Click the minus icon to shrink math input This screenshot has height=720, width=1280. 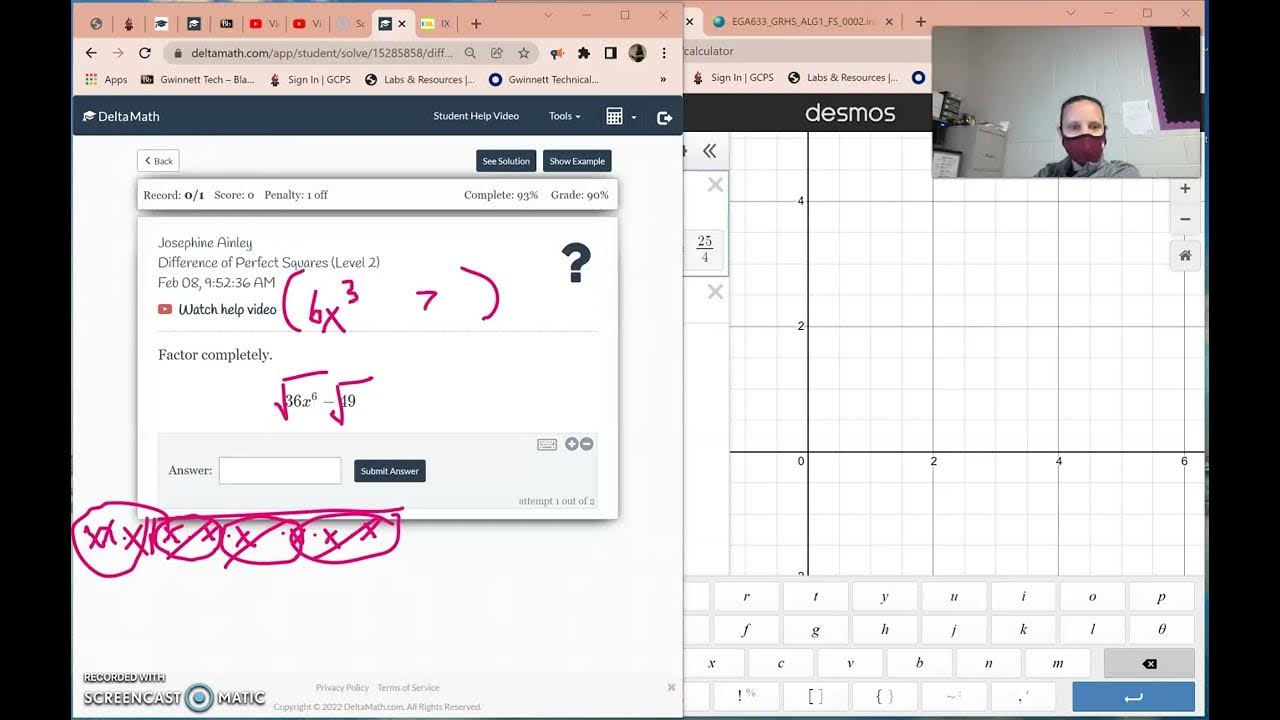(x=587, y=444)
